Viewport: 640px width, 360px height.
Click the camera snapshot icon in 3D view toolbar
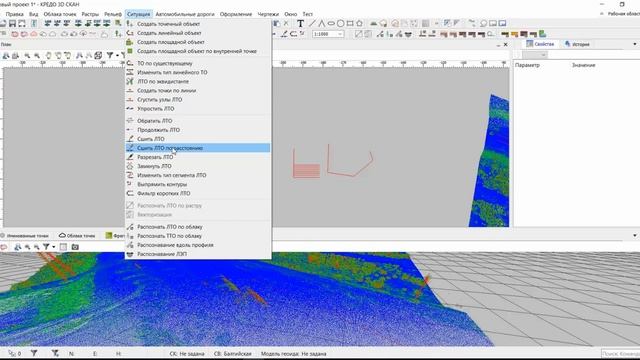pyautogui.click(x=75, y=247)
